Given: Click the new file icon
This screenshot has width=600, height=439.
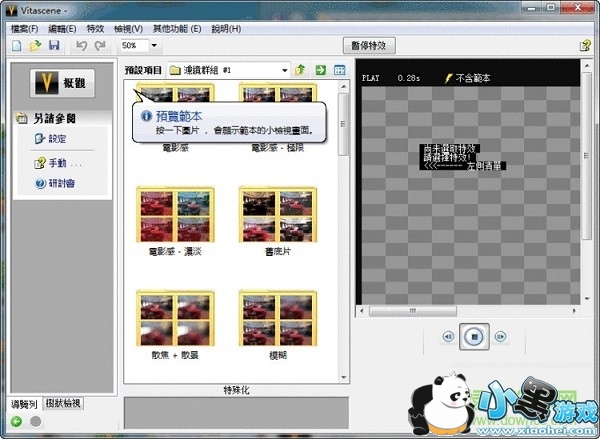Looking at the screenshot, I should (17, 46).
